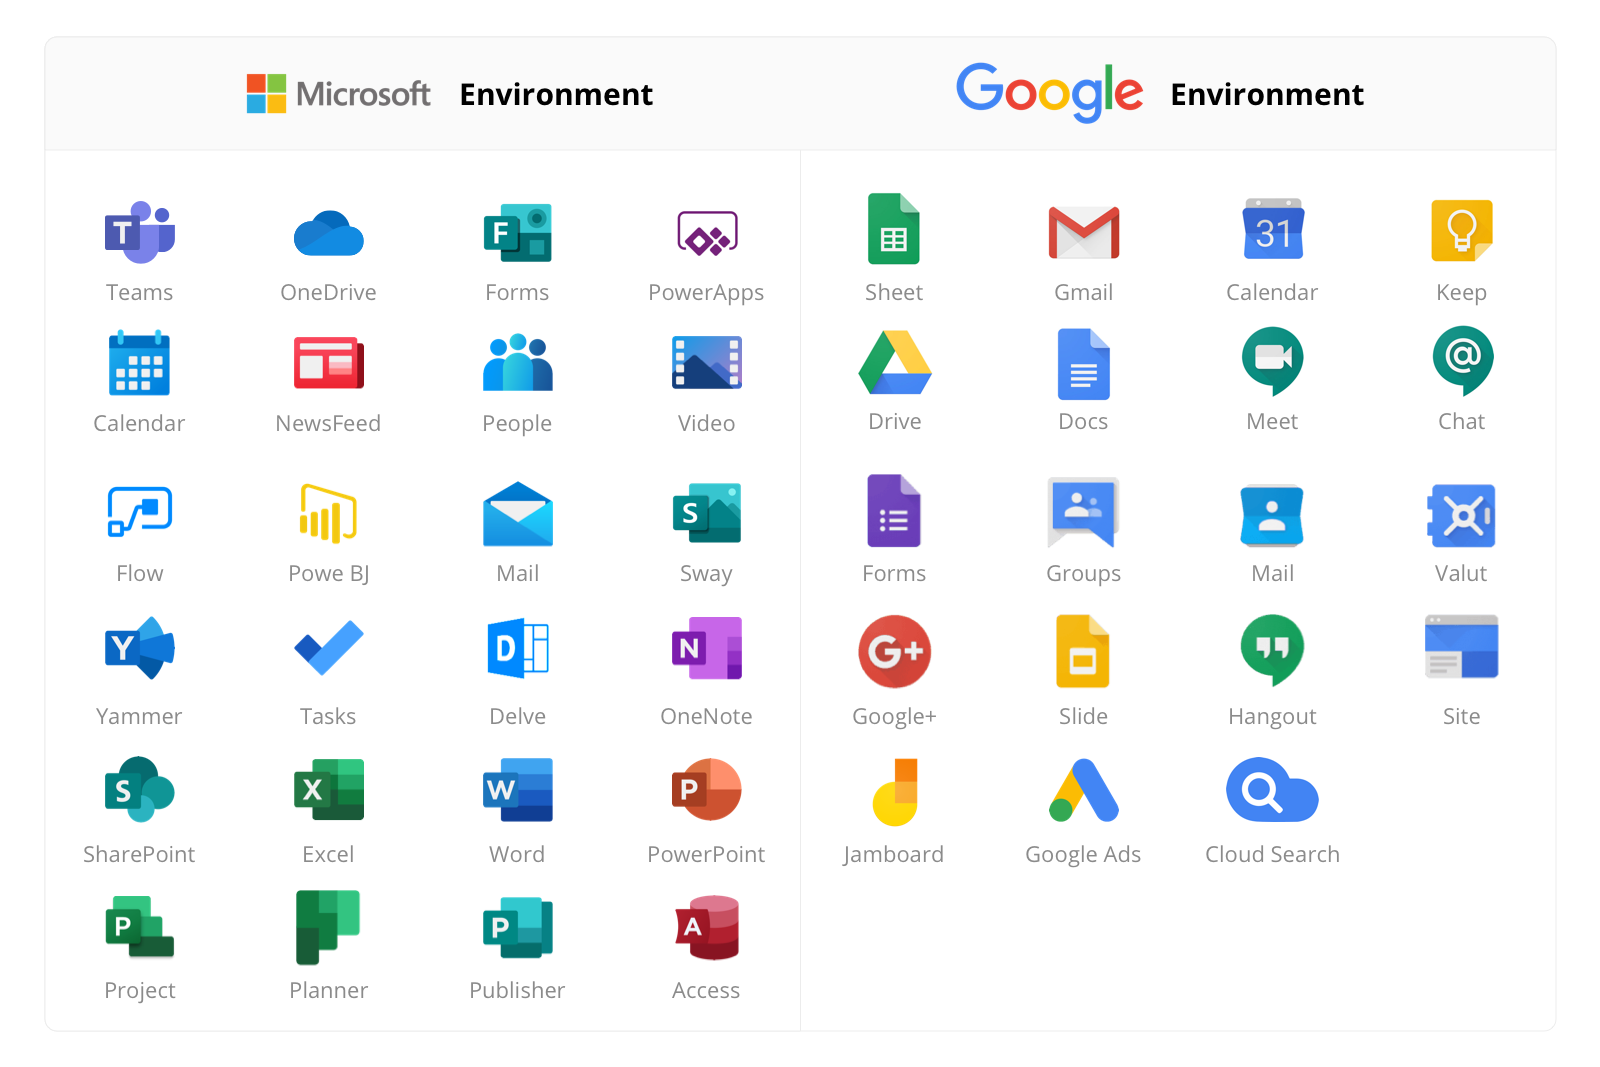Viewport: 1600px width, 1067px height.
Task: Select the PowerPoint icon
Action: point(707,789)
